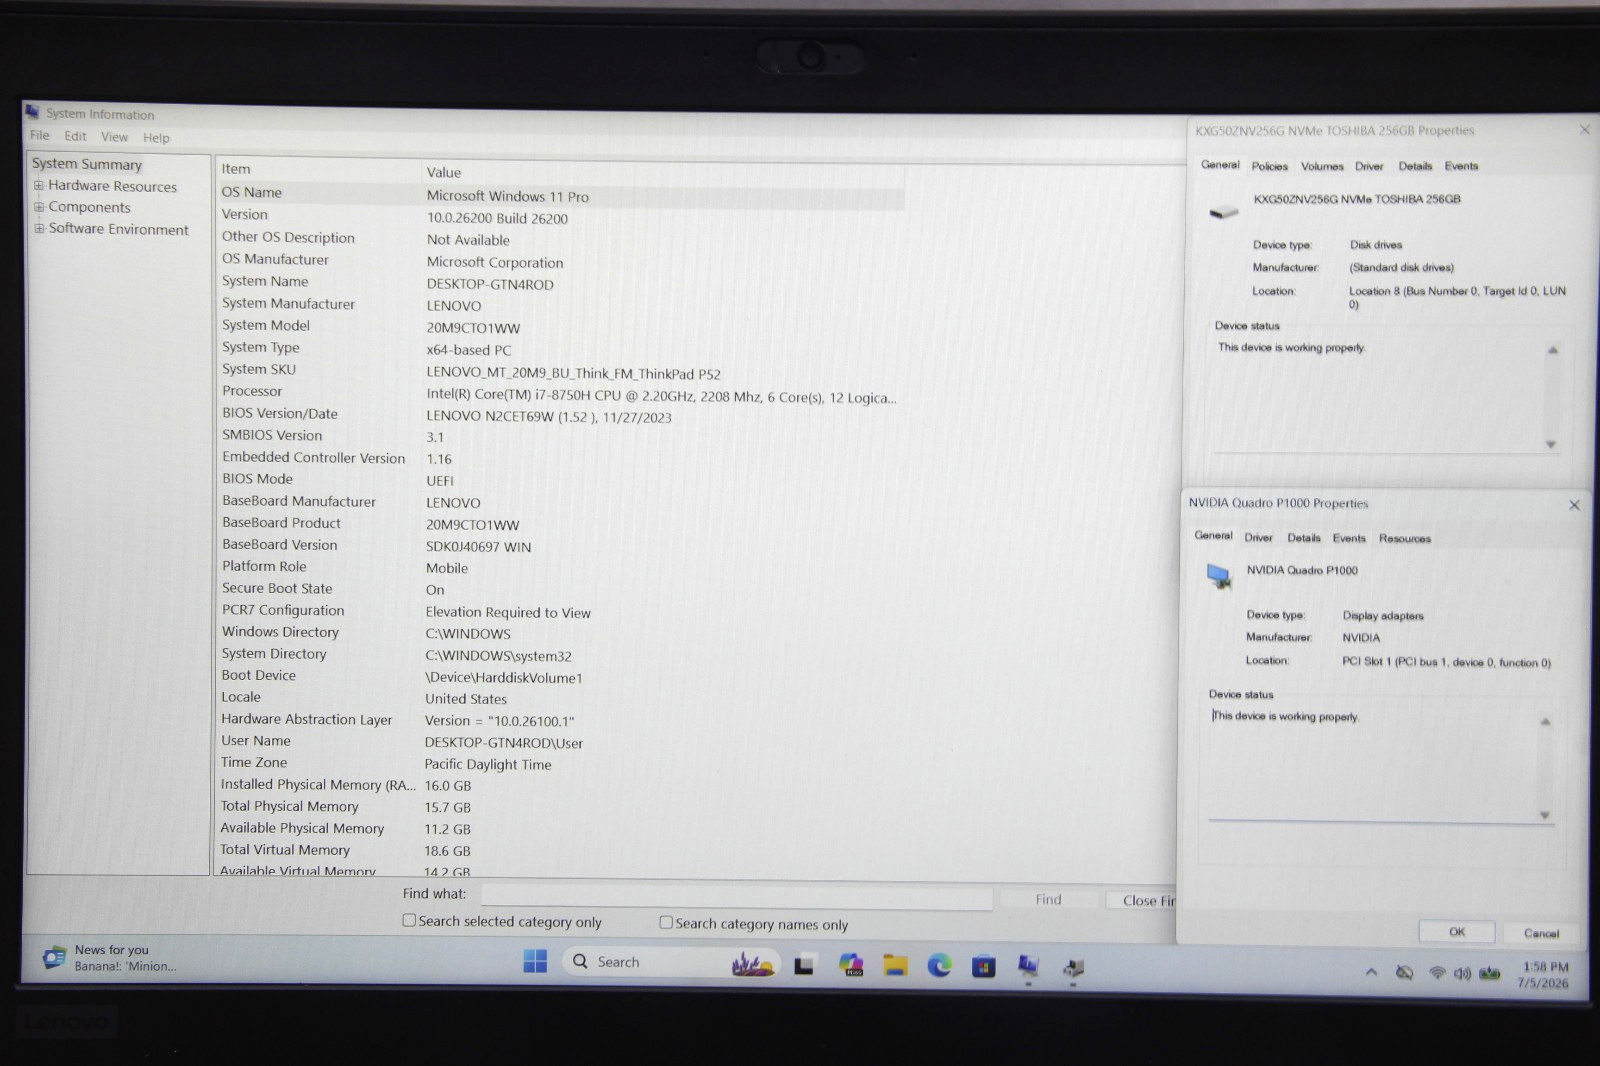Select the Device Manager taskbar icon
The height and width of the screenshot is (1066, 1600).
(x=1073, y=967)
